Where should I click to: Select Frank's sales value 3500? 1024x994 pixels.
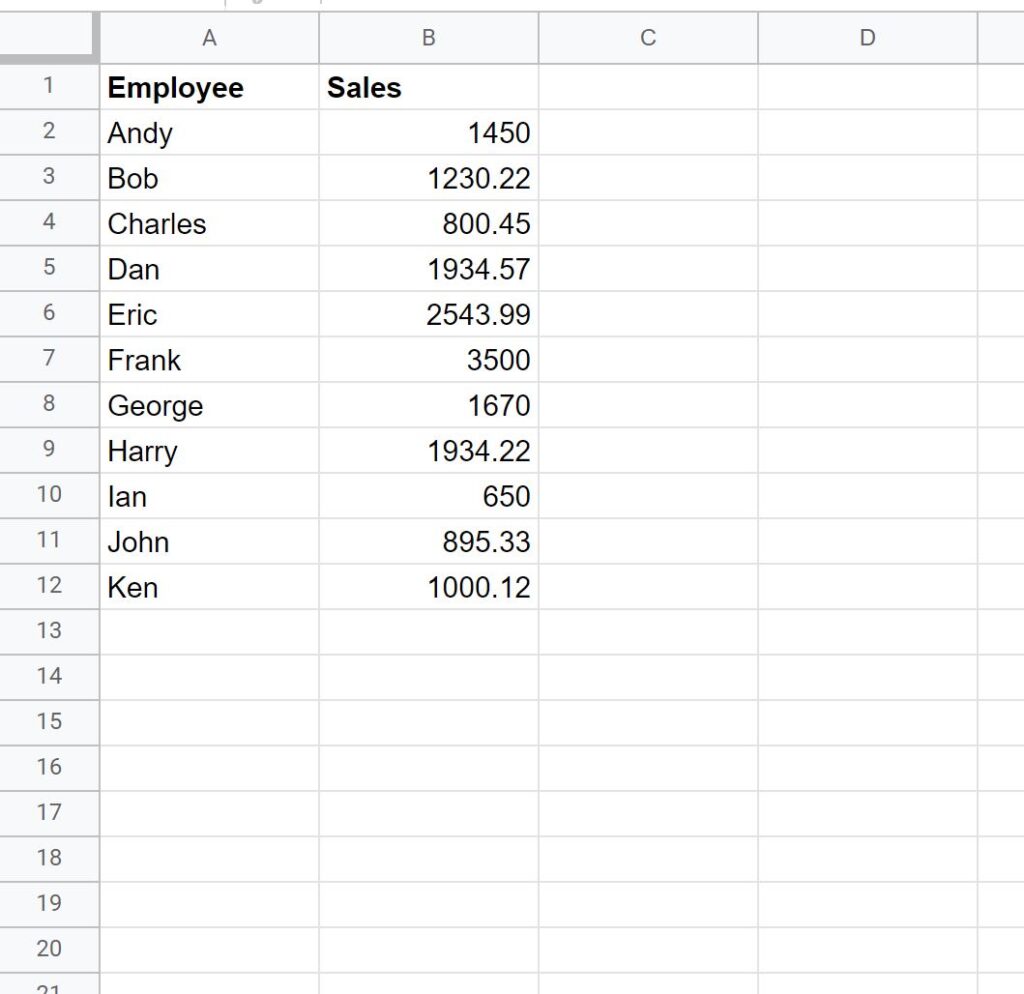coord(428,360)
